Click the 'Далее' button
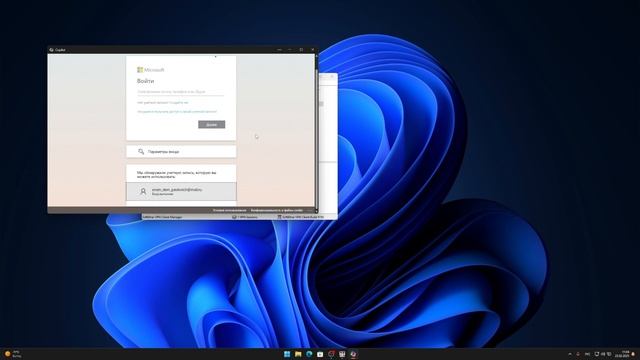Image resolution: width=640 pixels, height=360 pixels. point(211,124)
